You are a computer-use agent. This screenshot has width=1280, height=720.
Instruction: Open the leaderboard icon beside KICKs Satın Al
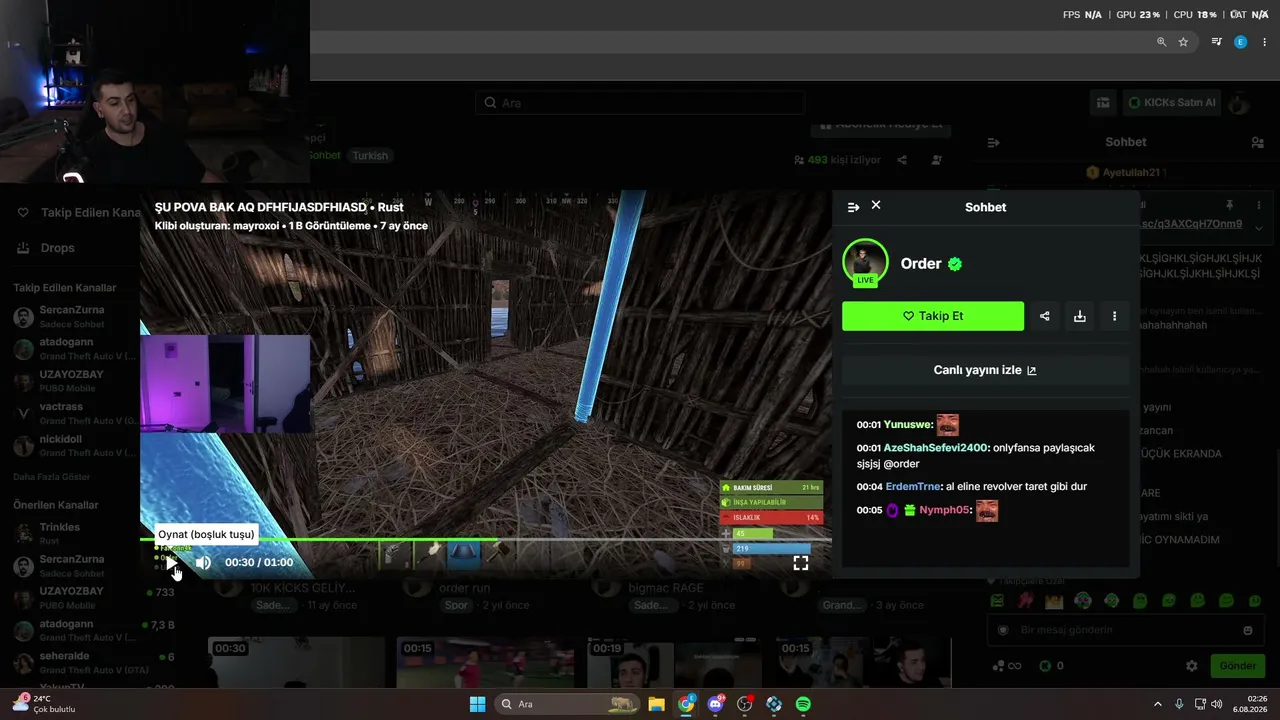tap(1103, 102)
